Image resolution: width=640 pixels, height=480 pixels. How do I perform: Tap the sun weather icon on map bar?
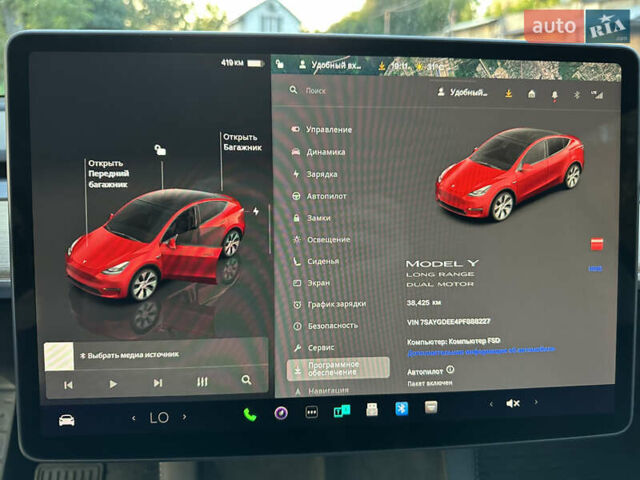(x=419, y=66)
